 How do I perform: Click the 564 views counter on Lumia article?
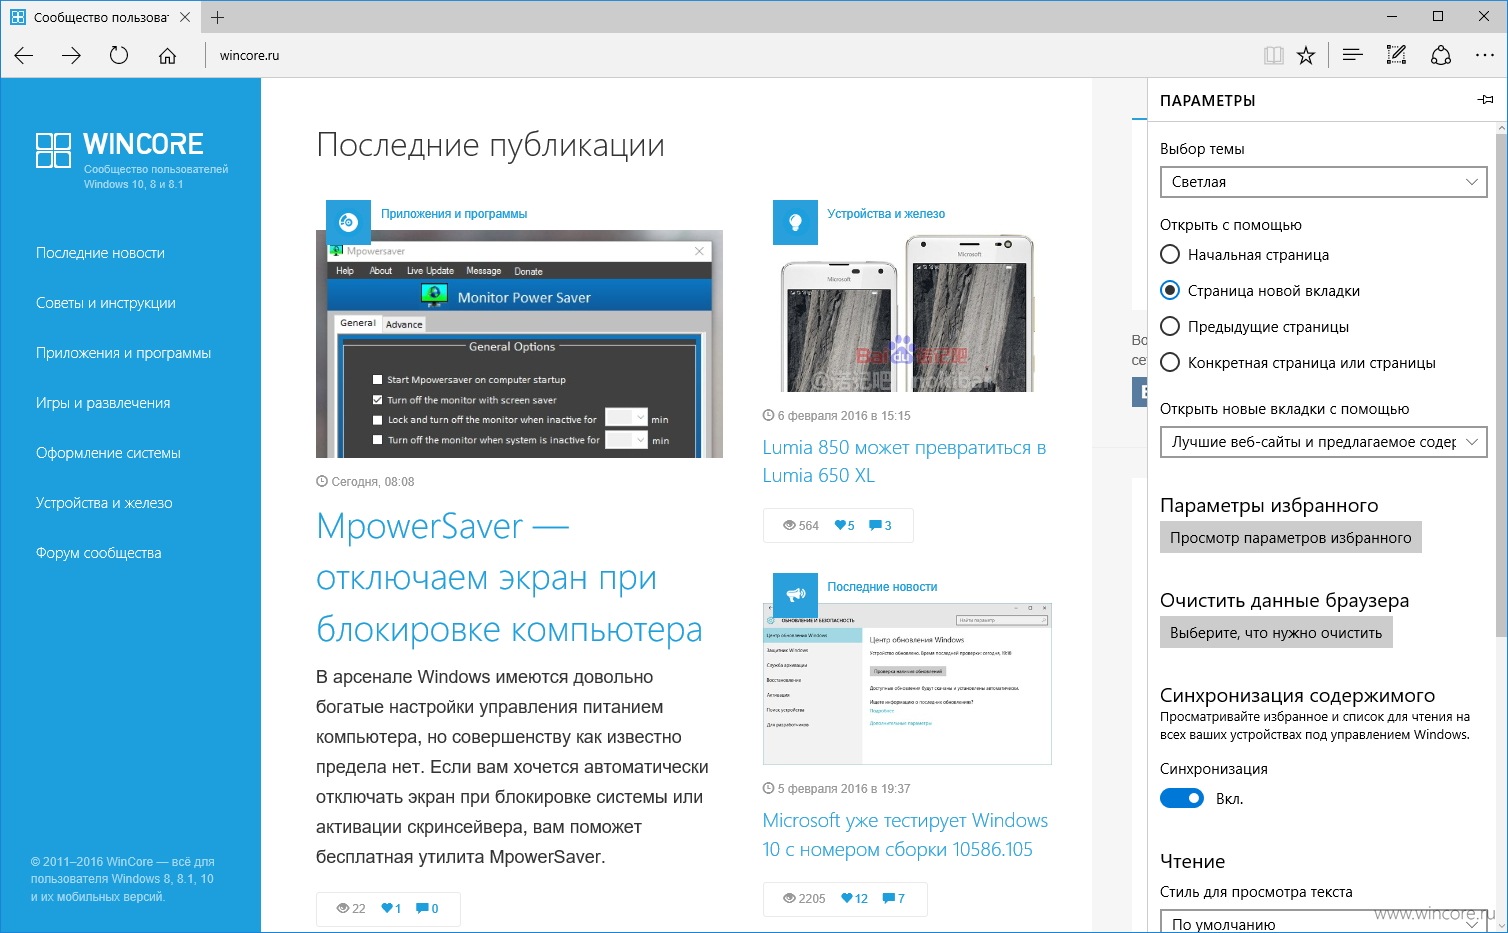point(801,526)
